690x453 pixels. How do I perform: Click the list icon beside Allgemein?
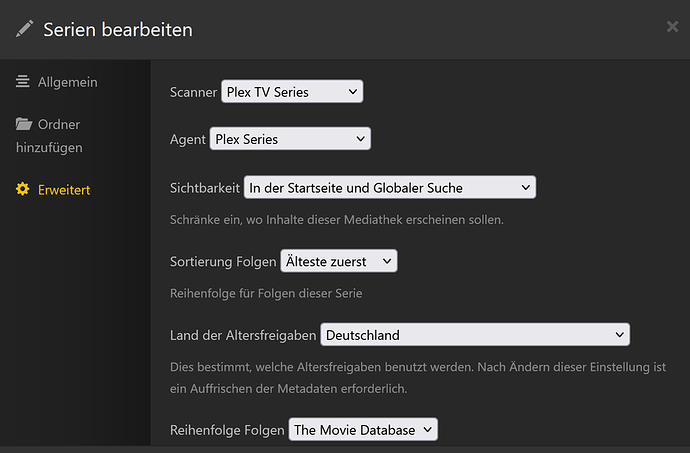tap(23, 82)
